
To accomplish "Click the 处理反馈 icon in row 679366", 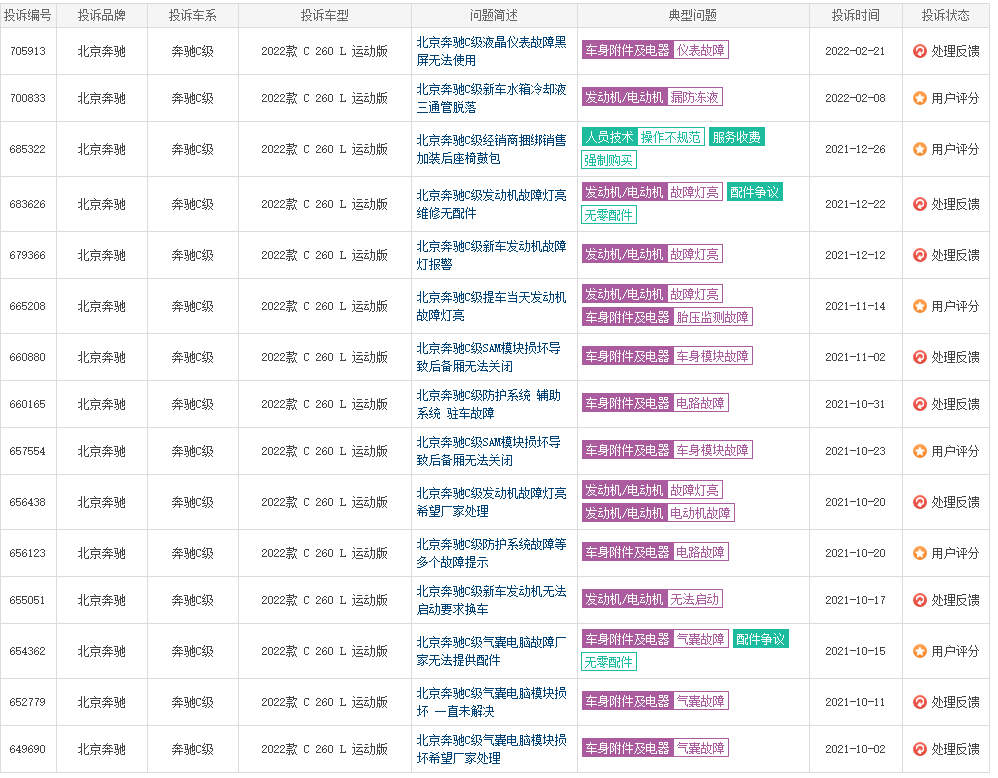I will (919, 255).
